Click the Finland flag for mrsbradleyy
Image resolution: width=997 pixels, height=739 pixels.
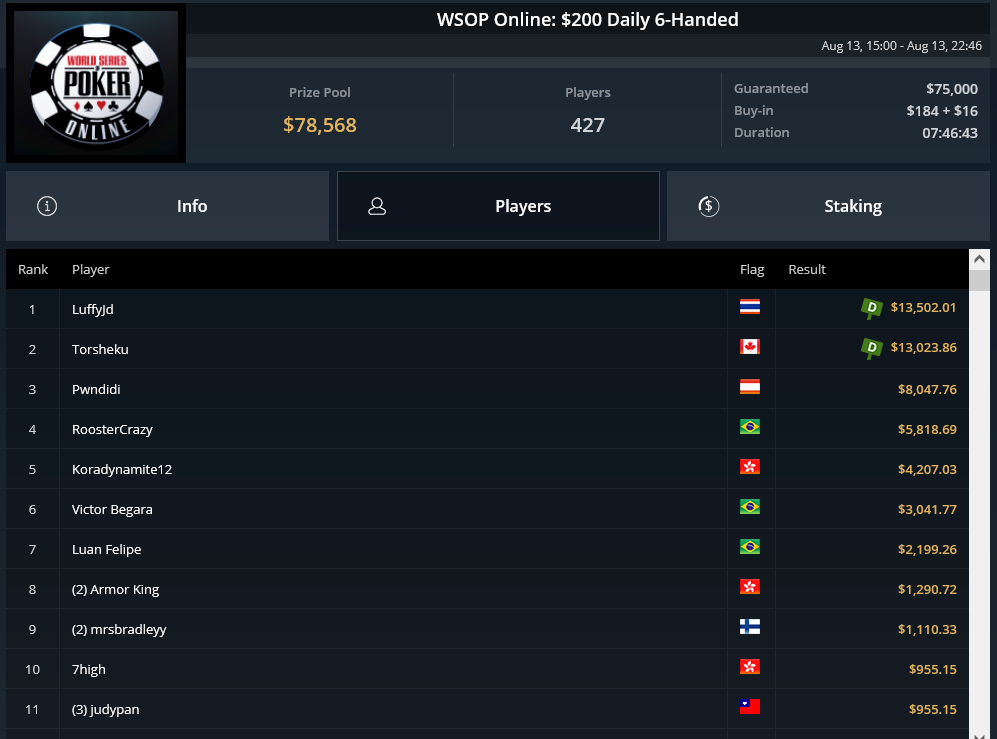(750, 627)
